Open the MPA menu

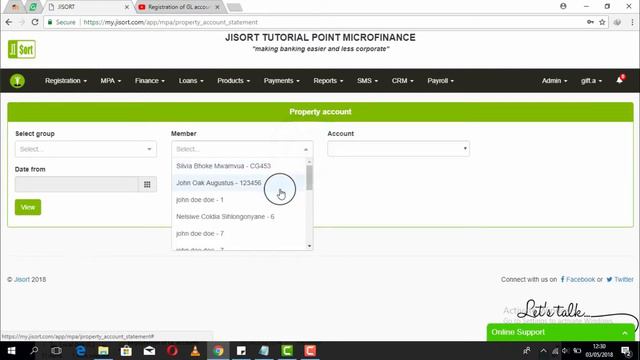pyautogui.click(x=111, y=81)
